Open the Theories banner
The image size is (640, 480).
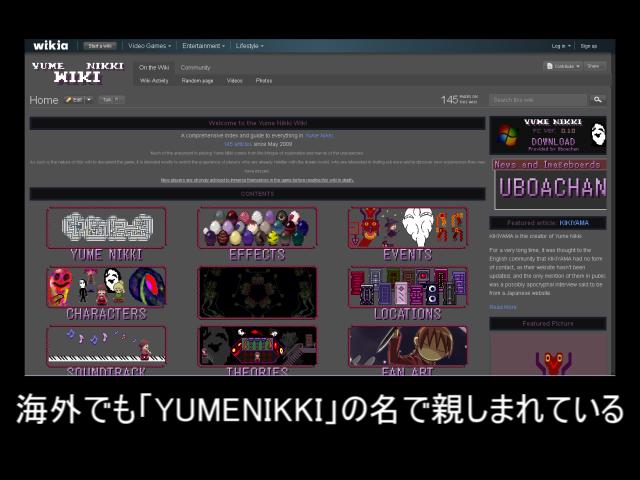click(x=257, y=346)
